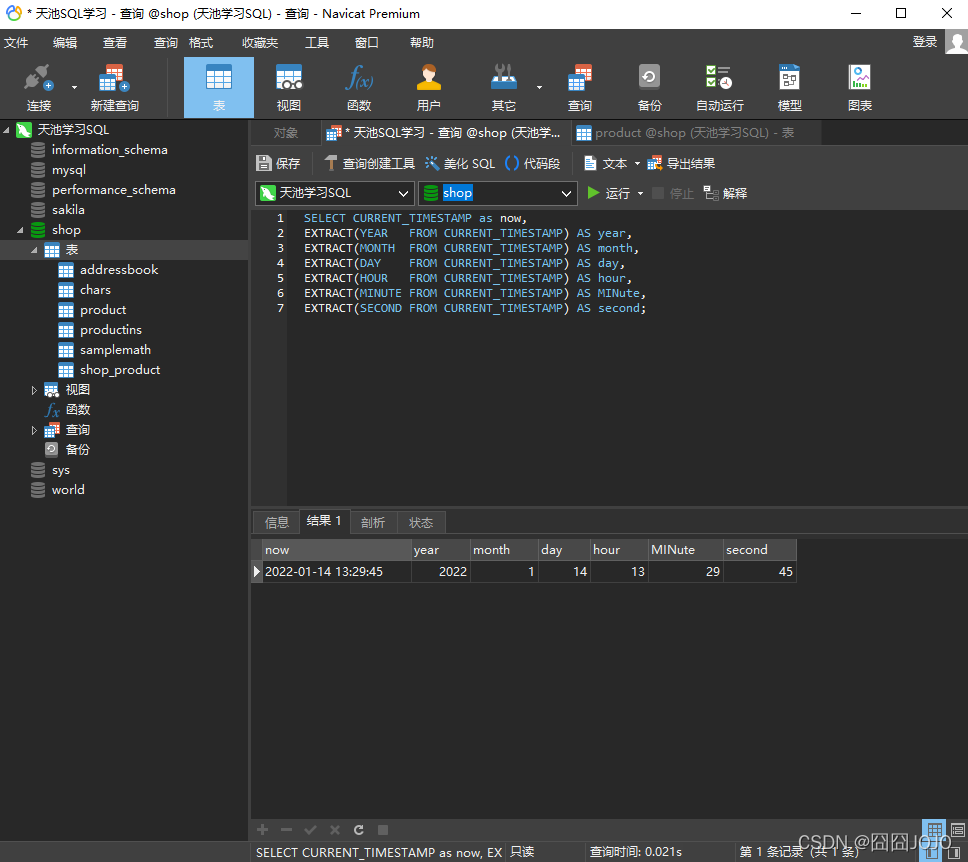
Task: Click Export Result (导出结果)
Action: pyautogui.click(x=681, y=163)
